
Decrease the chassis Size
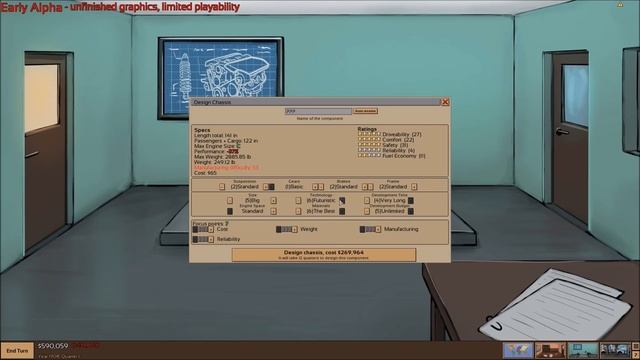[x=230, y=200]
